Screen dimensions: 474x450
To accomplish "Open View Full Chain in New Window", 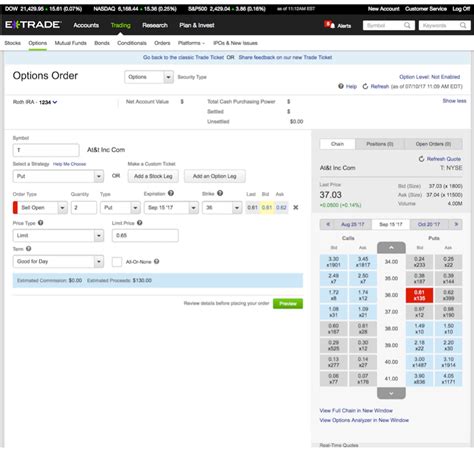I will click(356, 410).
